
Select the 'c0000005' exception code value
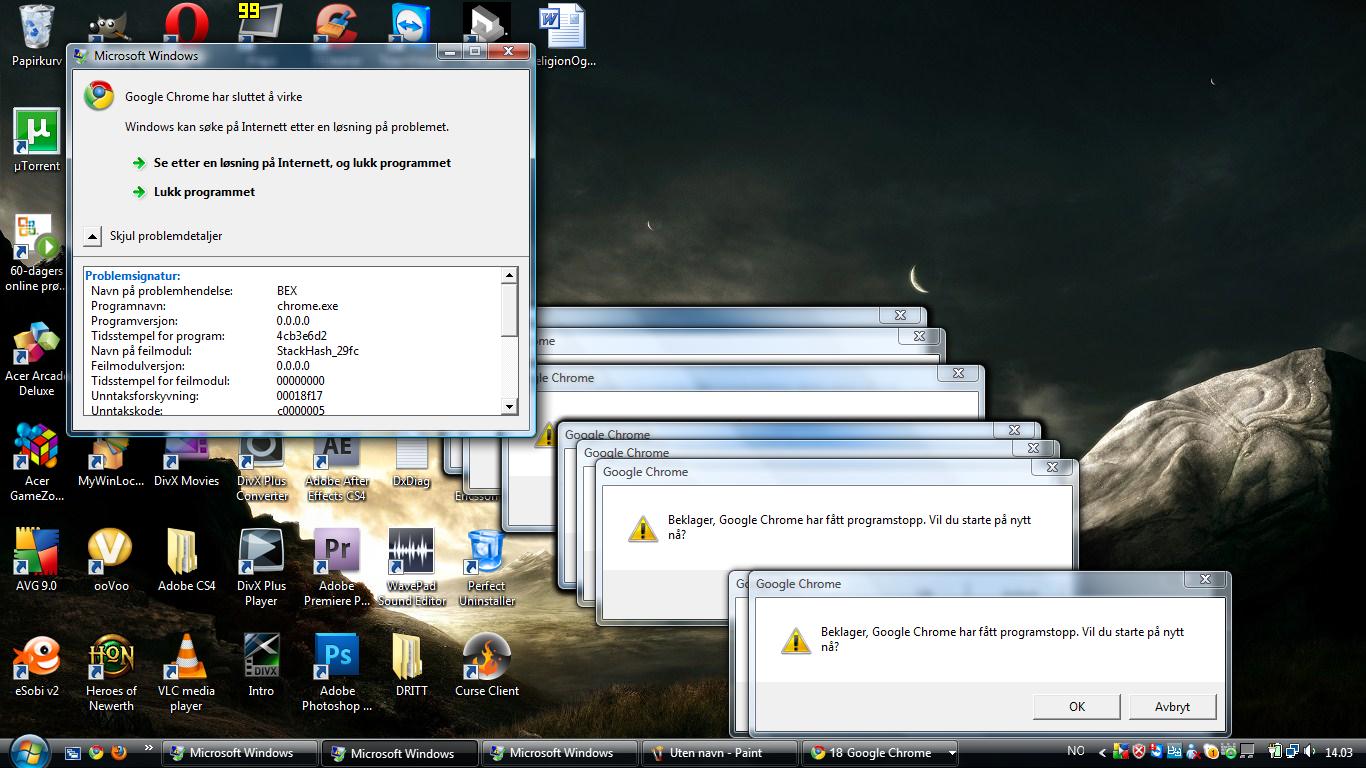(x=301, y=410)
